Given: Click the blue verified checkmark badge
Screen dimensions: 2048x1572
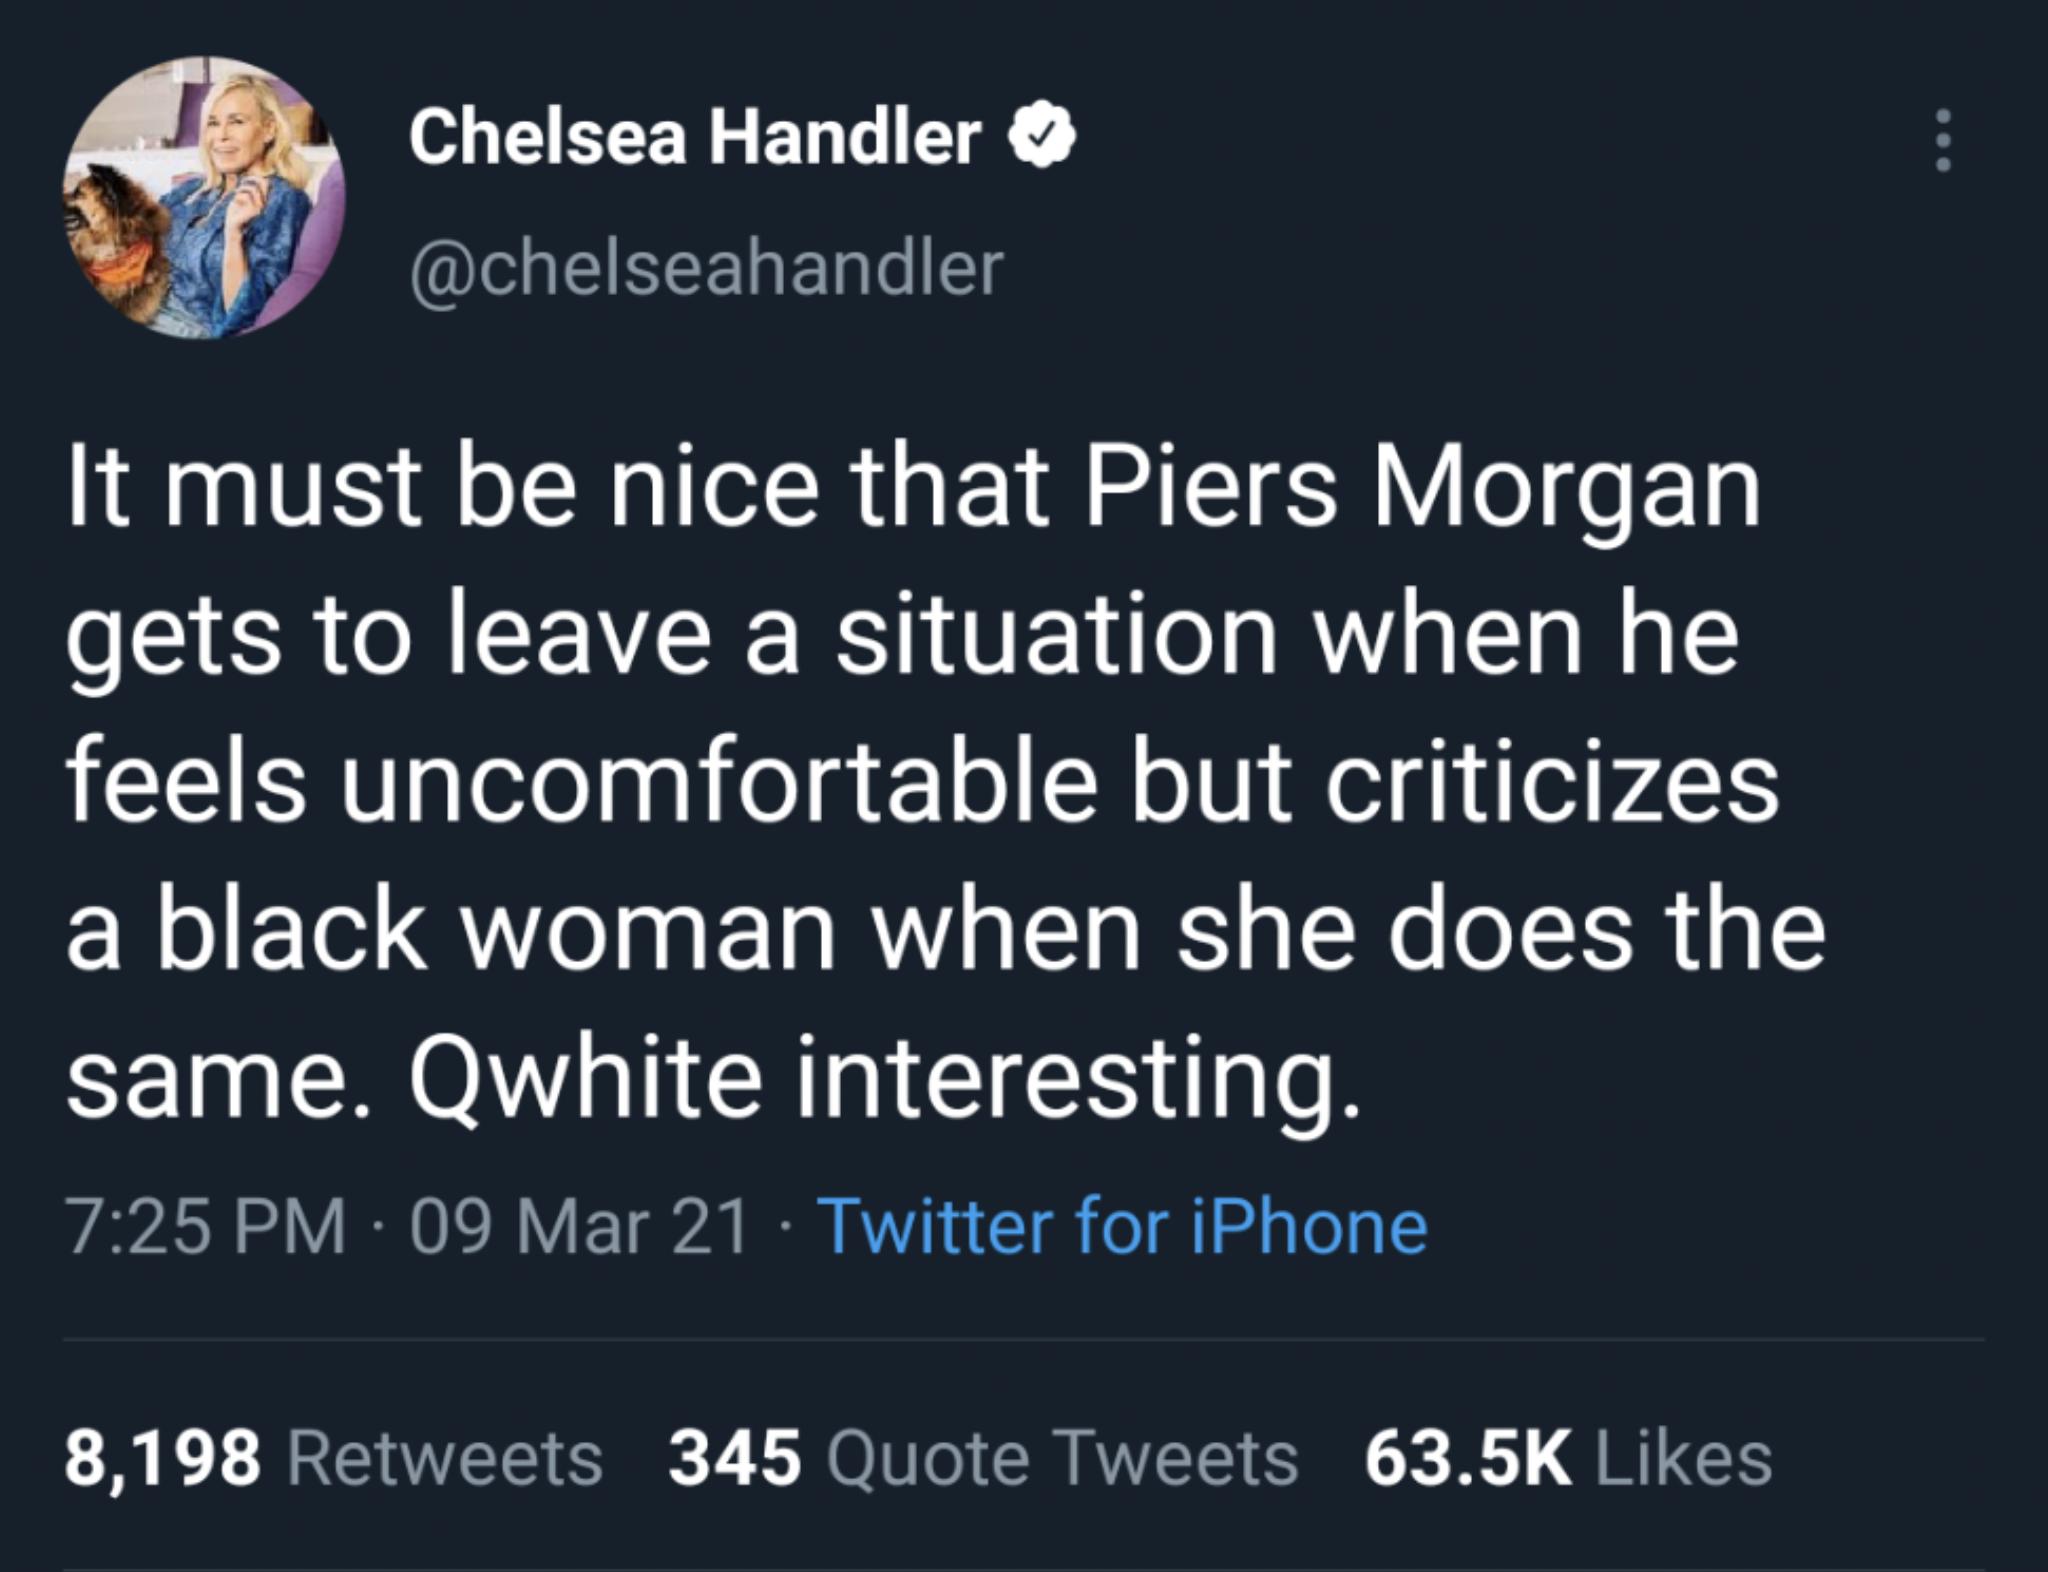Looking at the screenshot, I should coord(1045,140).
